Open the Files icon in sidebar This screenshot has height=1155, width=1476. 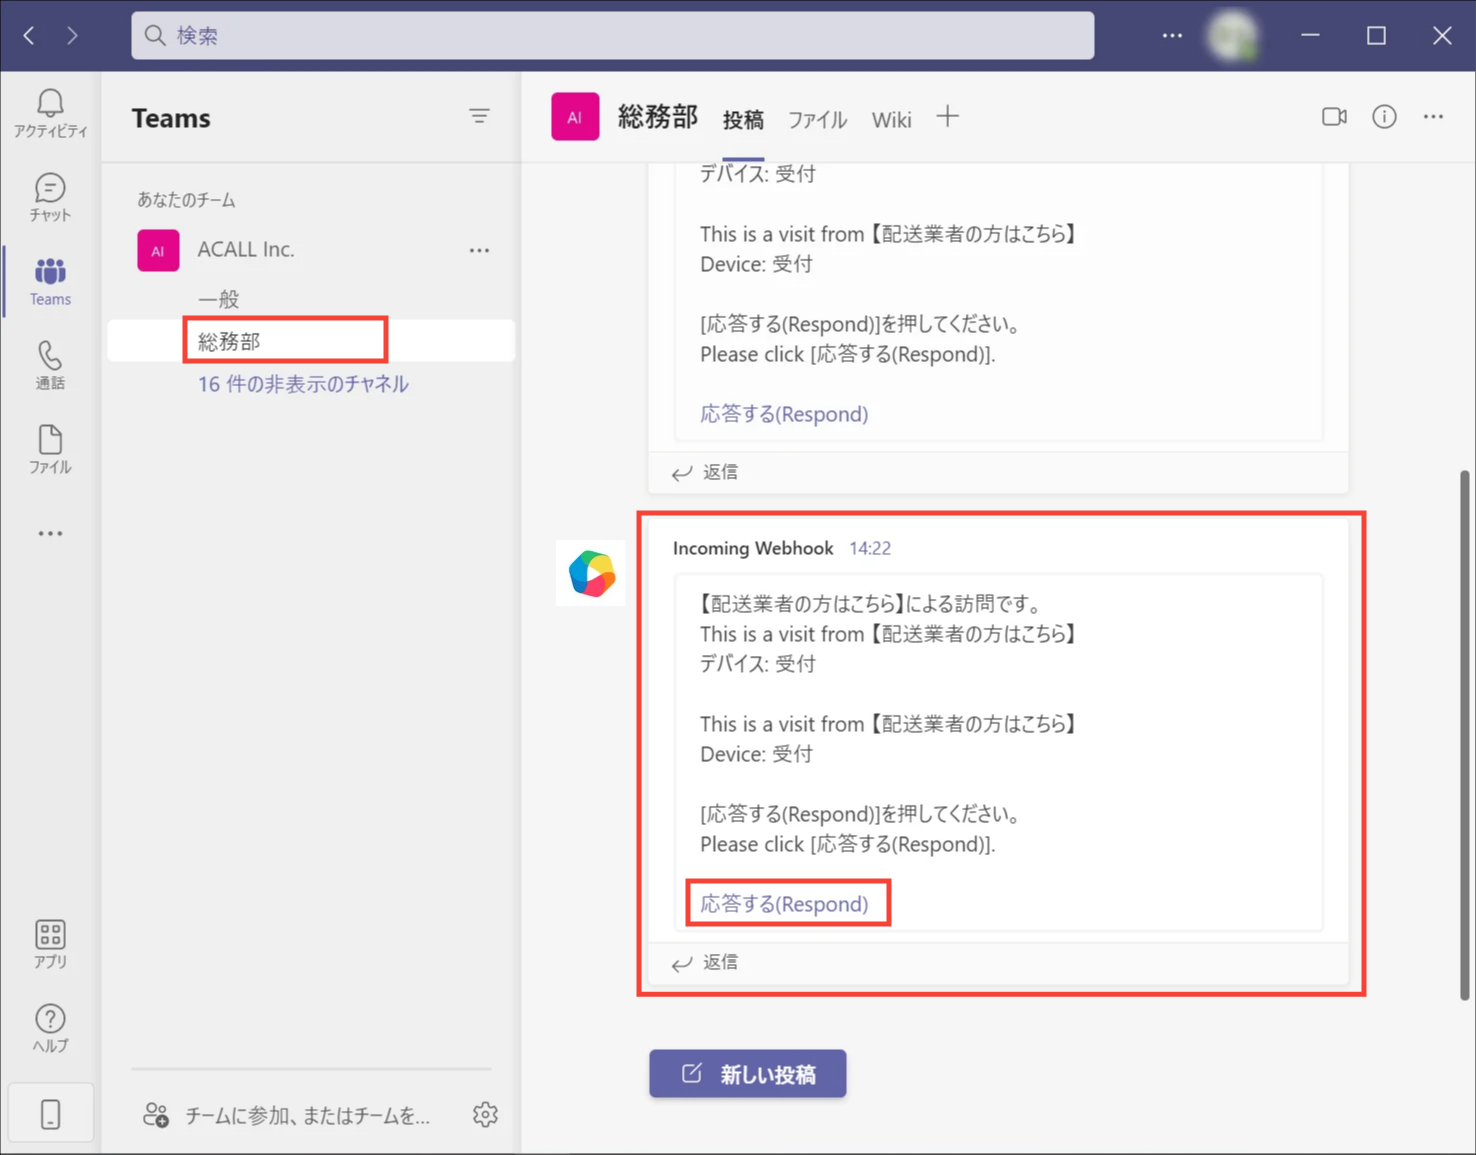coord(50,448)
